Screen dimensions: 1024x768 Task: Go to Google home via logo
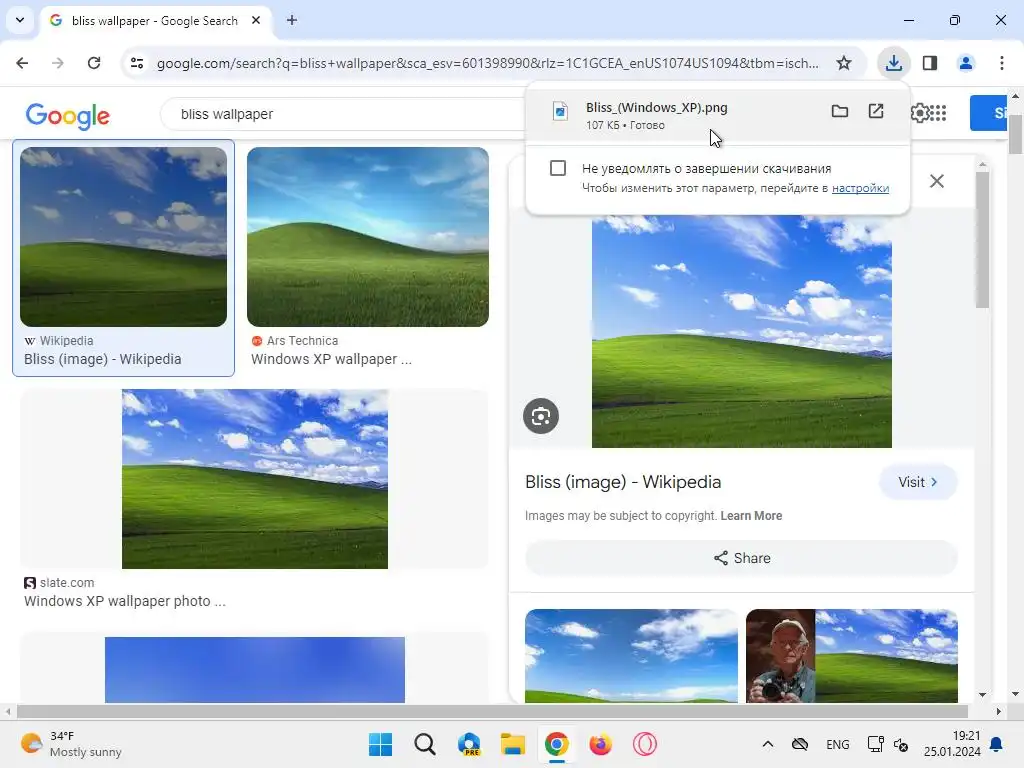coord(68,116)
